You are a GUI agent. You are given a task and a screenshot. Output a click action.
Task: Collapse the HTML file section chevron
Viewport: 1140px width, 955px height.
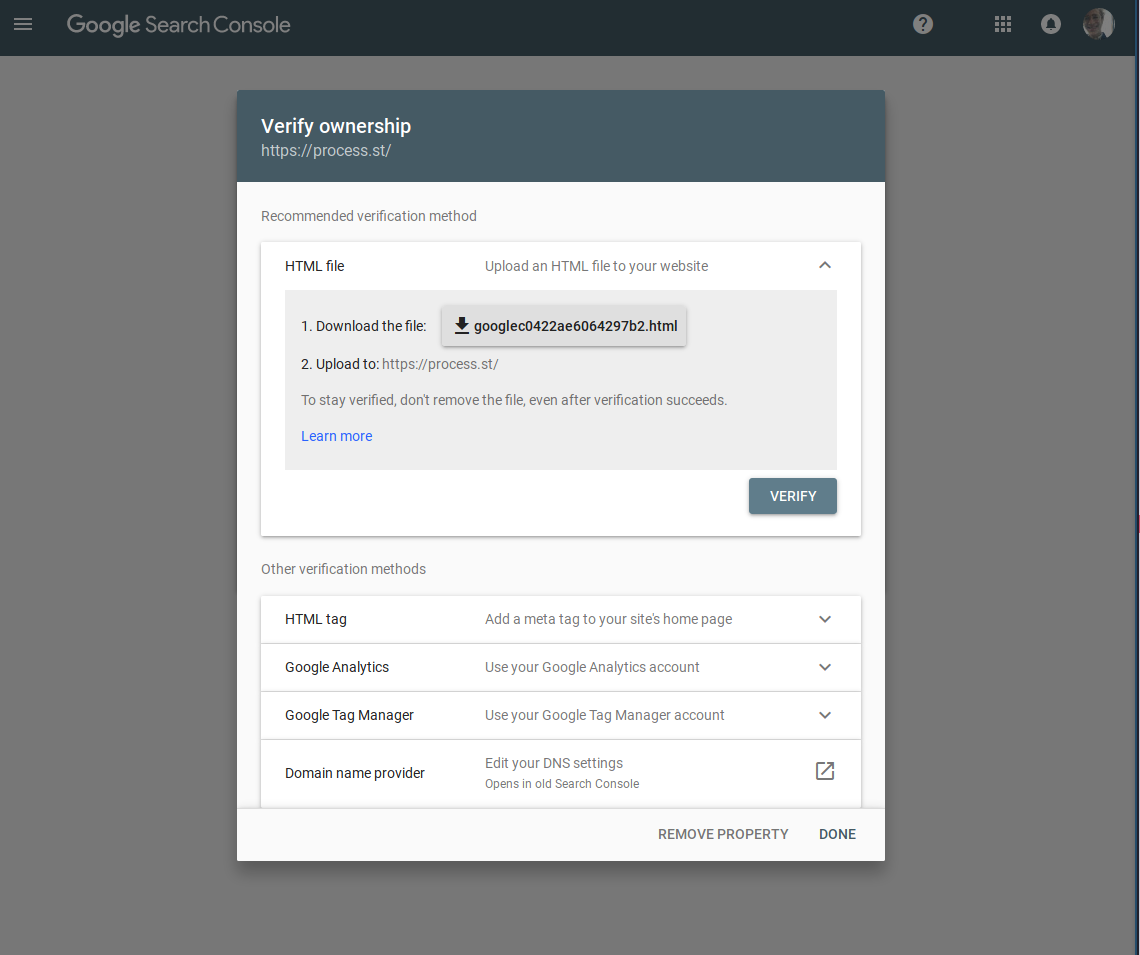click(824, 265)
